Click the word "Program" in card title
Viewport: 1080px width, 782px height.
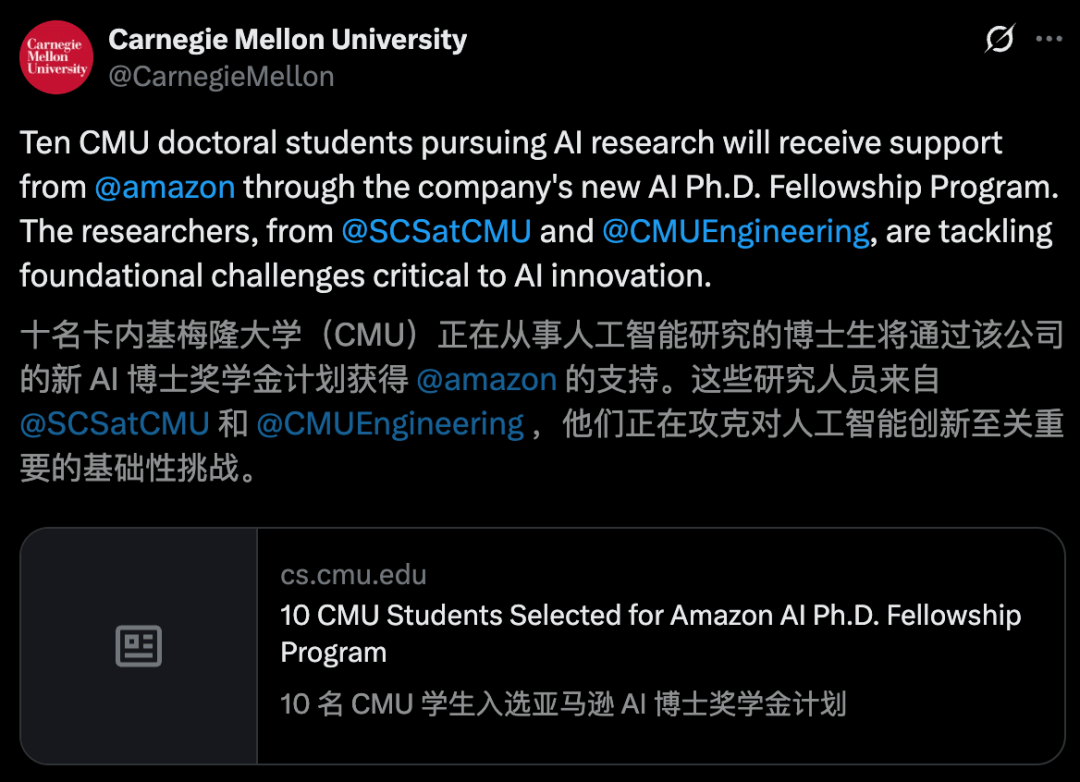point(333,653)
